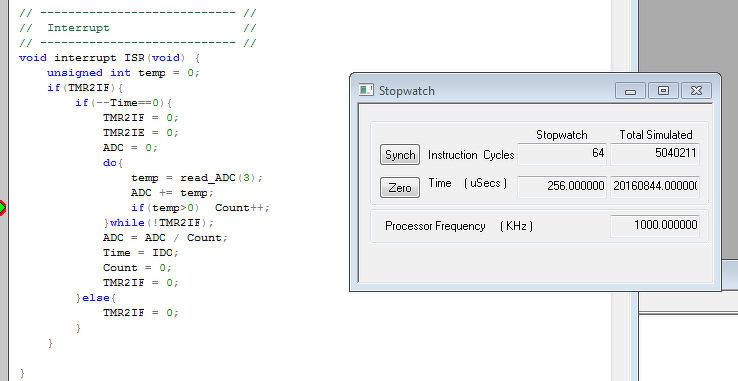
Task: Click the 'Time = IDC;' code line
Action: coord(141,253)
